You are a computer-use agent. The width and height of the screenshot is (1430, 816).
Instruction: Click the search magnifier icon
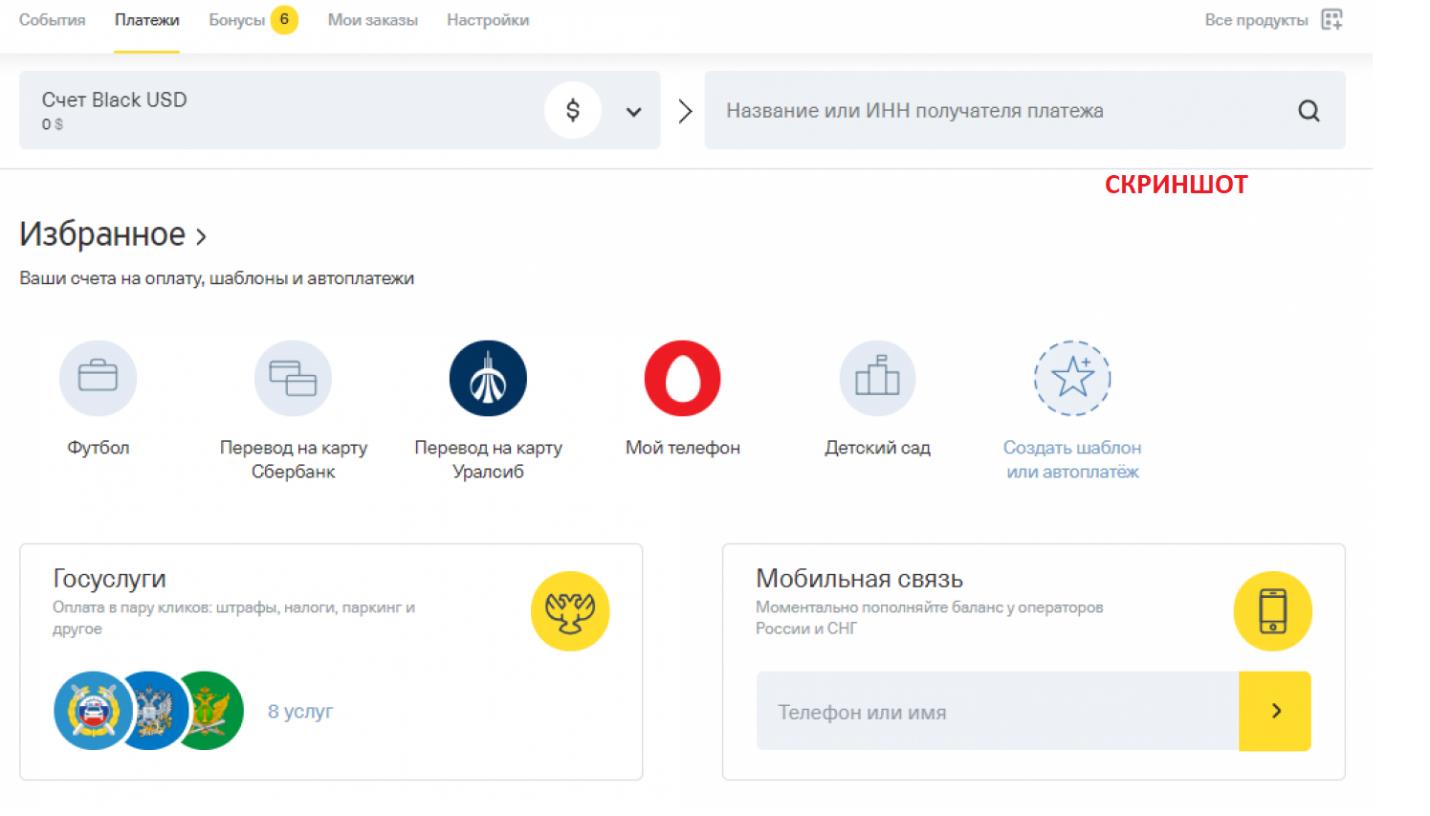point(1309,111)
